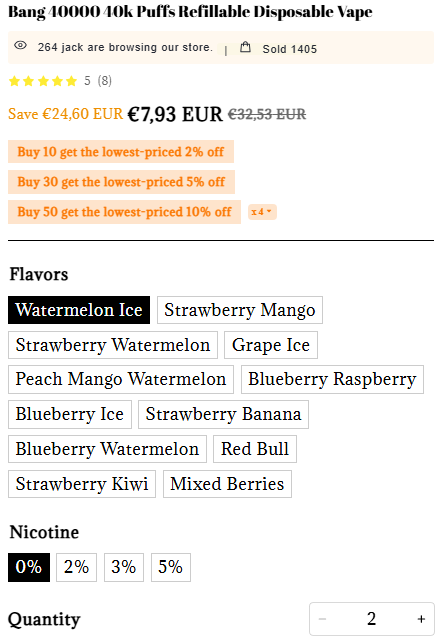Choose the Blueberry Raspberry flavor
442x640 pixels.
(x=332, y=380)
